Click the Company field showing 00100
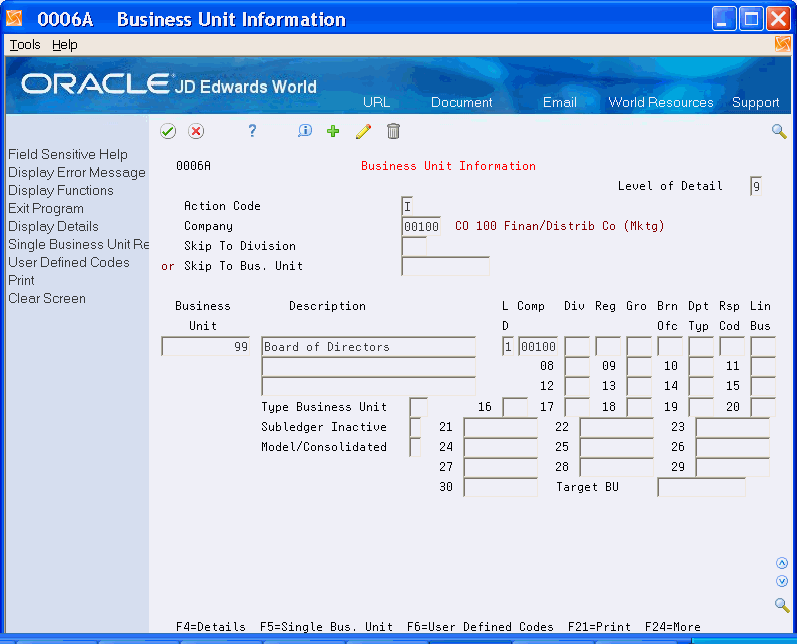797x644 pixels. 421,226
